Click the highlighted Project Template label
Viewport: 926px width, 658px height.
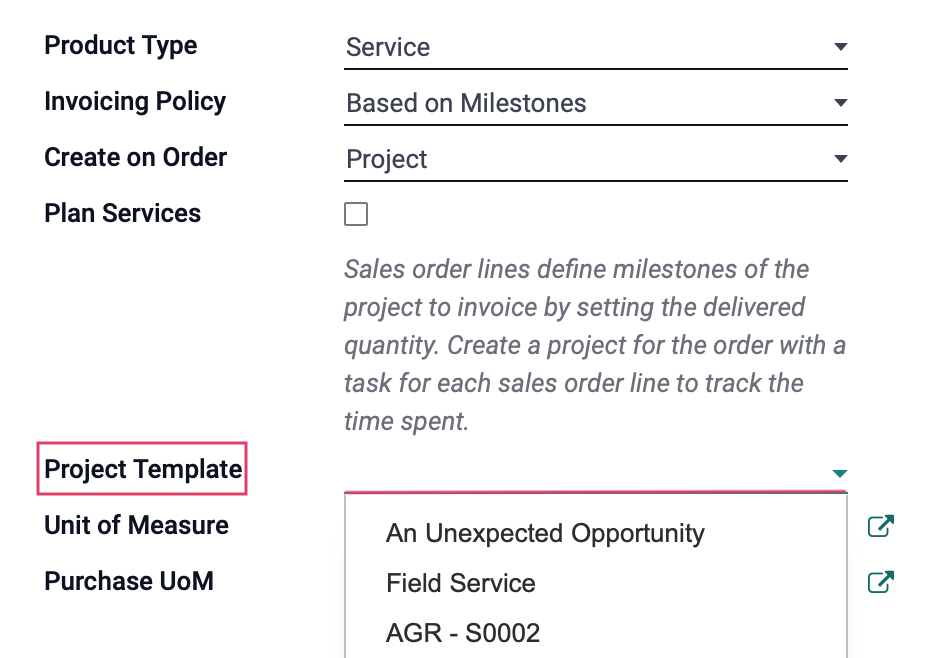(x=142, y=469)
